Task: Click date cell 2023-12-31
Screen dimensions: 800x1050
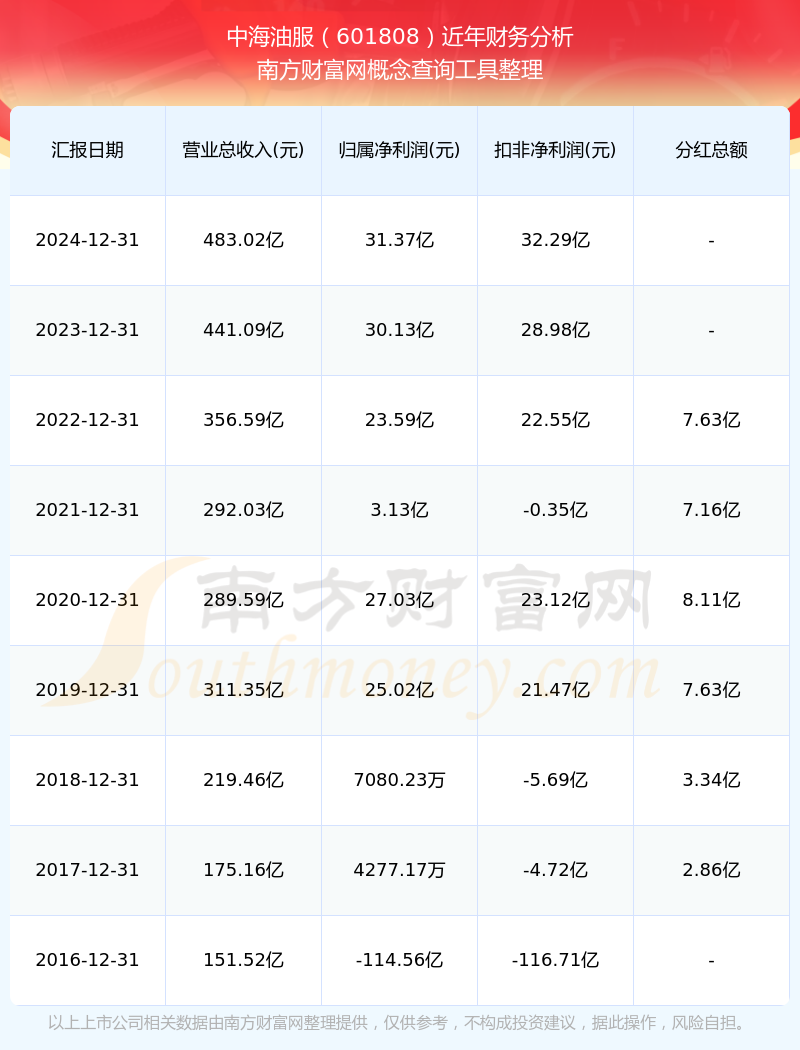Action: pos(88,330)
